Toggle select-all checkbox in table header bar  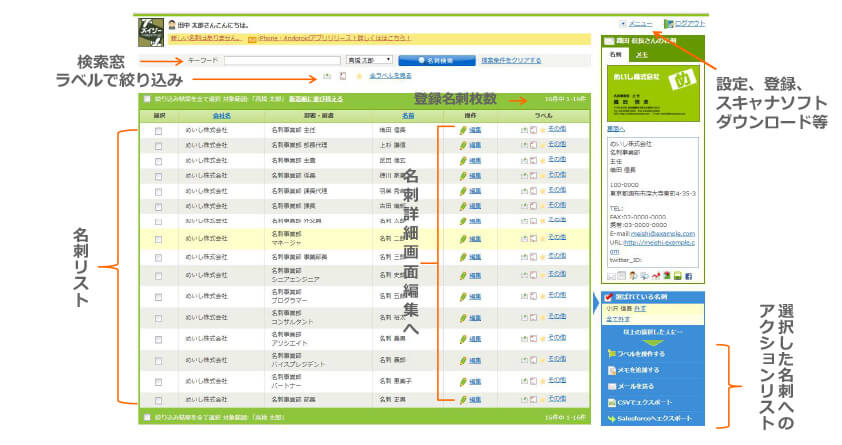coord(147,99)
